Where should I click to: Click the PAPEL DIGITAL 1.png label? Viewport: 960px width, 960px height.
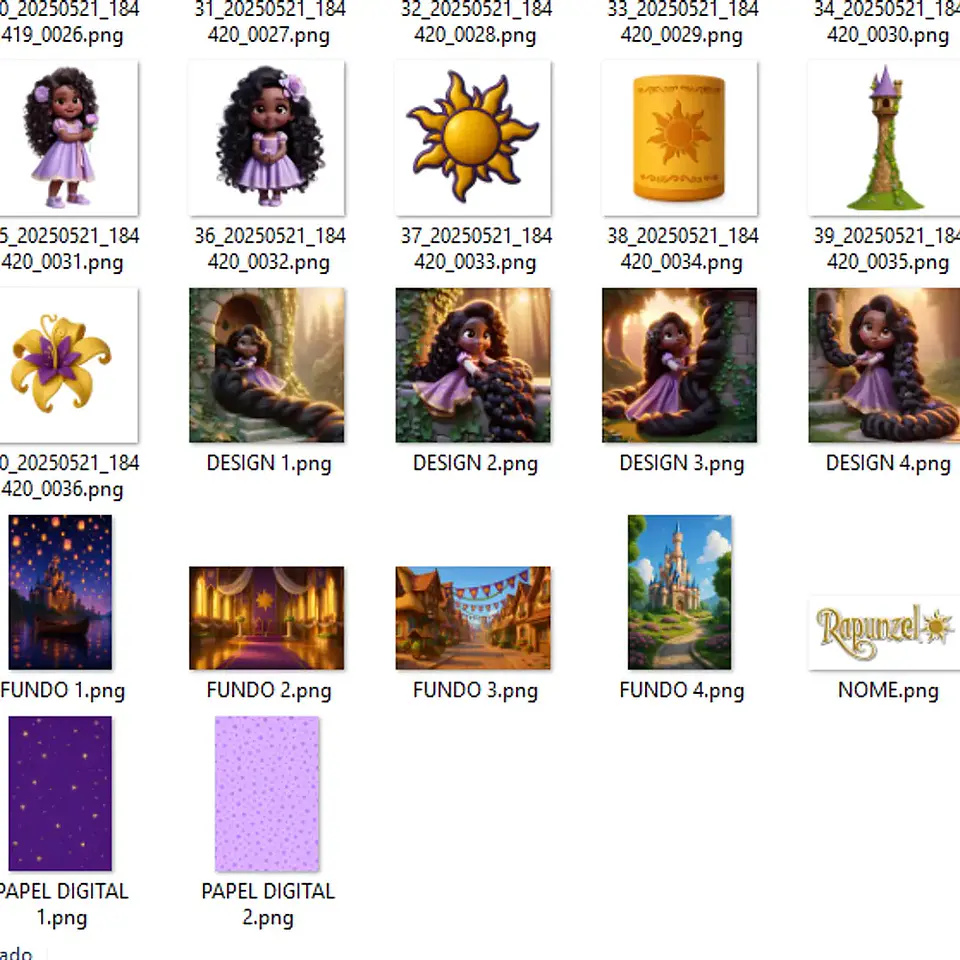point(64,905)
